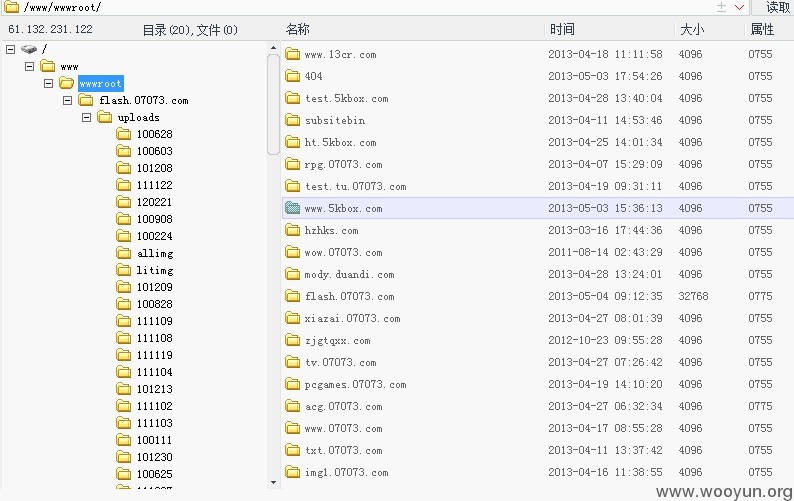The image size is (794, 501).
Task: Click the 61.132.231.122 host label
Action: tap(50, 29)
